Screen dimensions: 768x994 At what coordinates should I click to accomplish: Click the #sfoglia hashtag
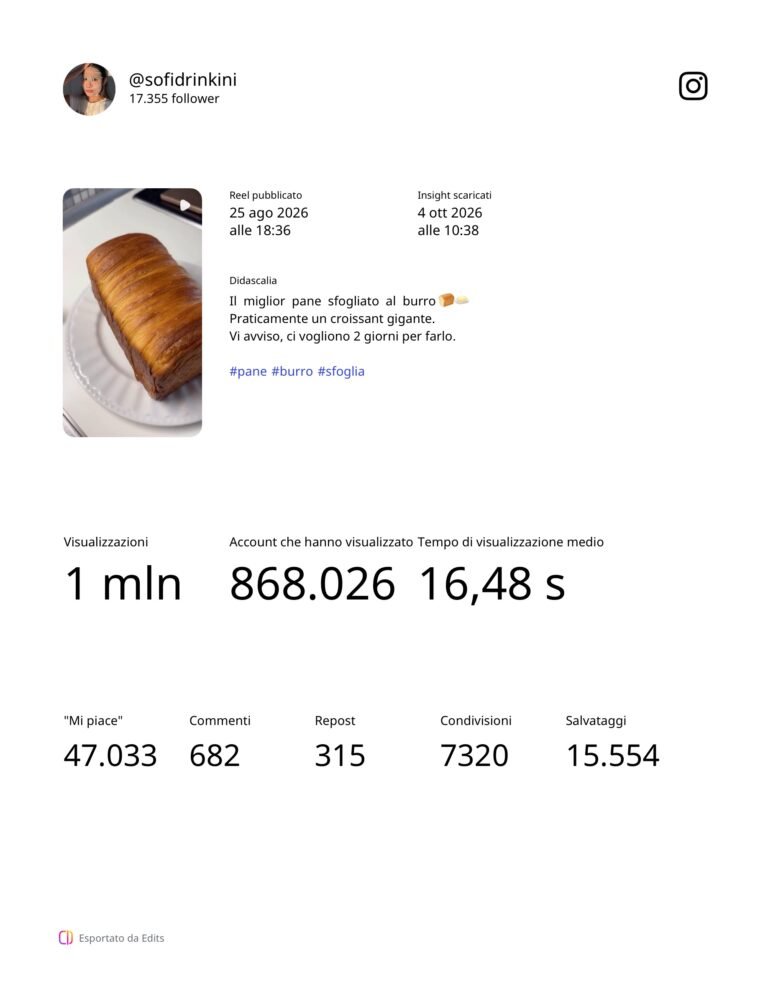(x=341, y=371)
